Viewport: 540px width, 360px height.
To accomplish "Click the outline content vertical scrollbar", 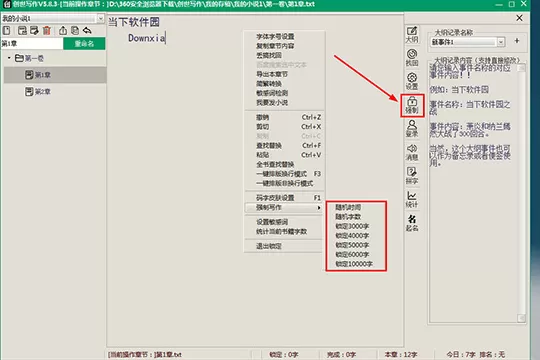I will click(x=522, y=193).
